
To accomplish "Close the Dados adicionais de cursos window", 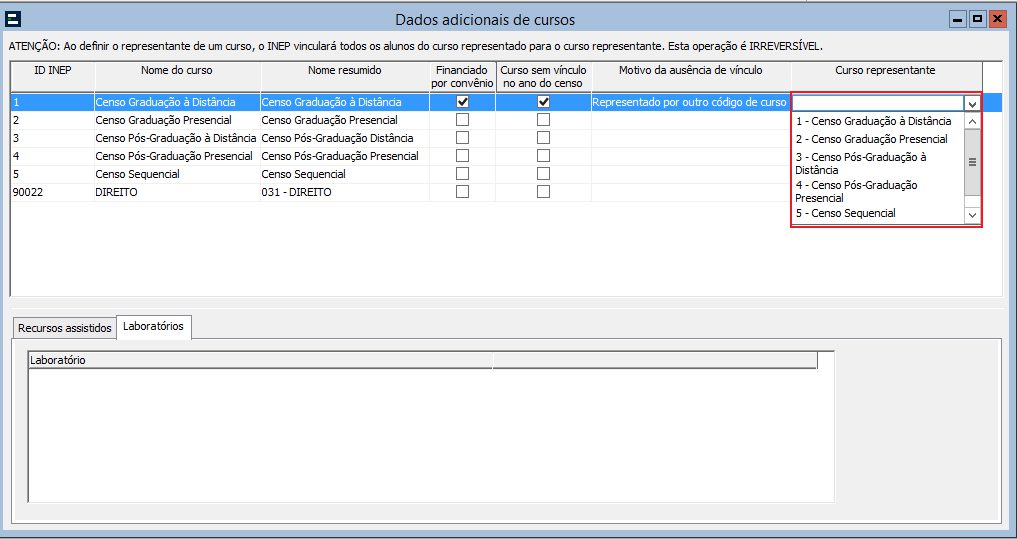I will click(996, 19).
